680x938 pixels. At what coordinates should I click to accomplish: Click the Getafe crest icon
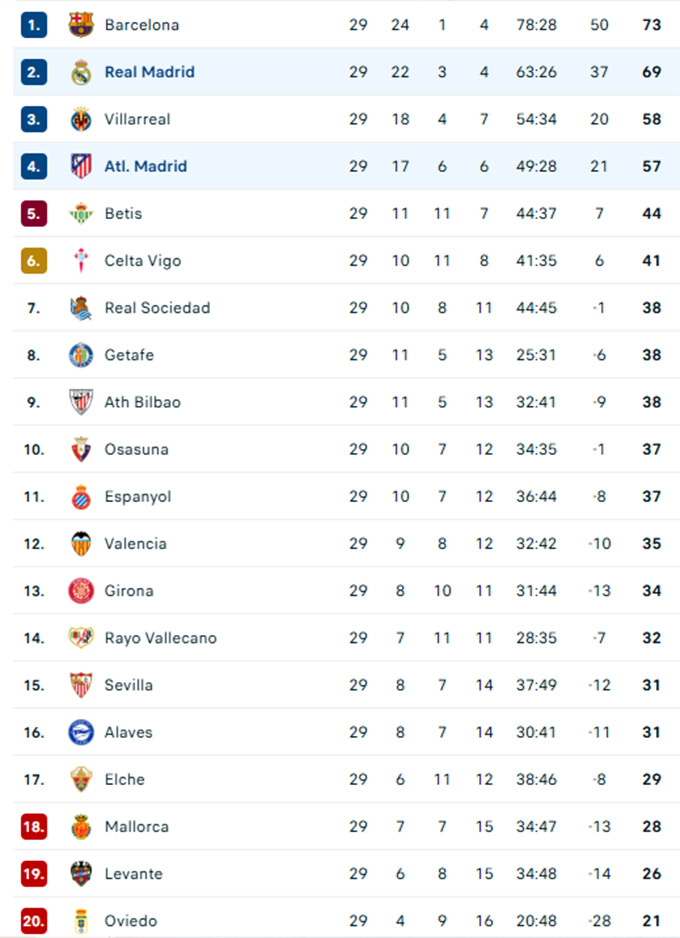tap(81, 355)
